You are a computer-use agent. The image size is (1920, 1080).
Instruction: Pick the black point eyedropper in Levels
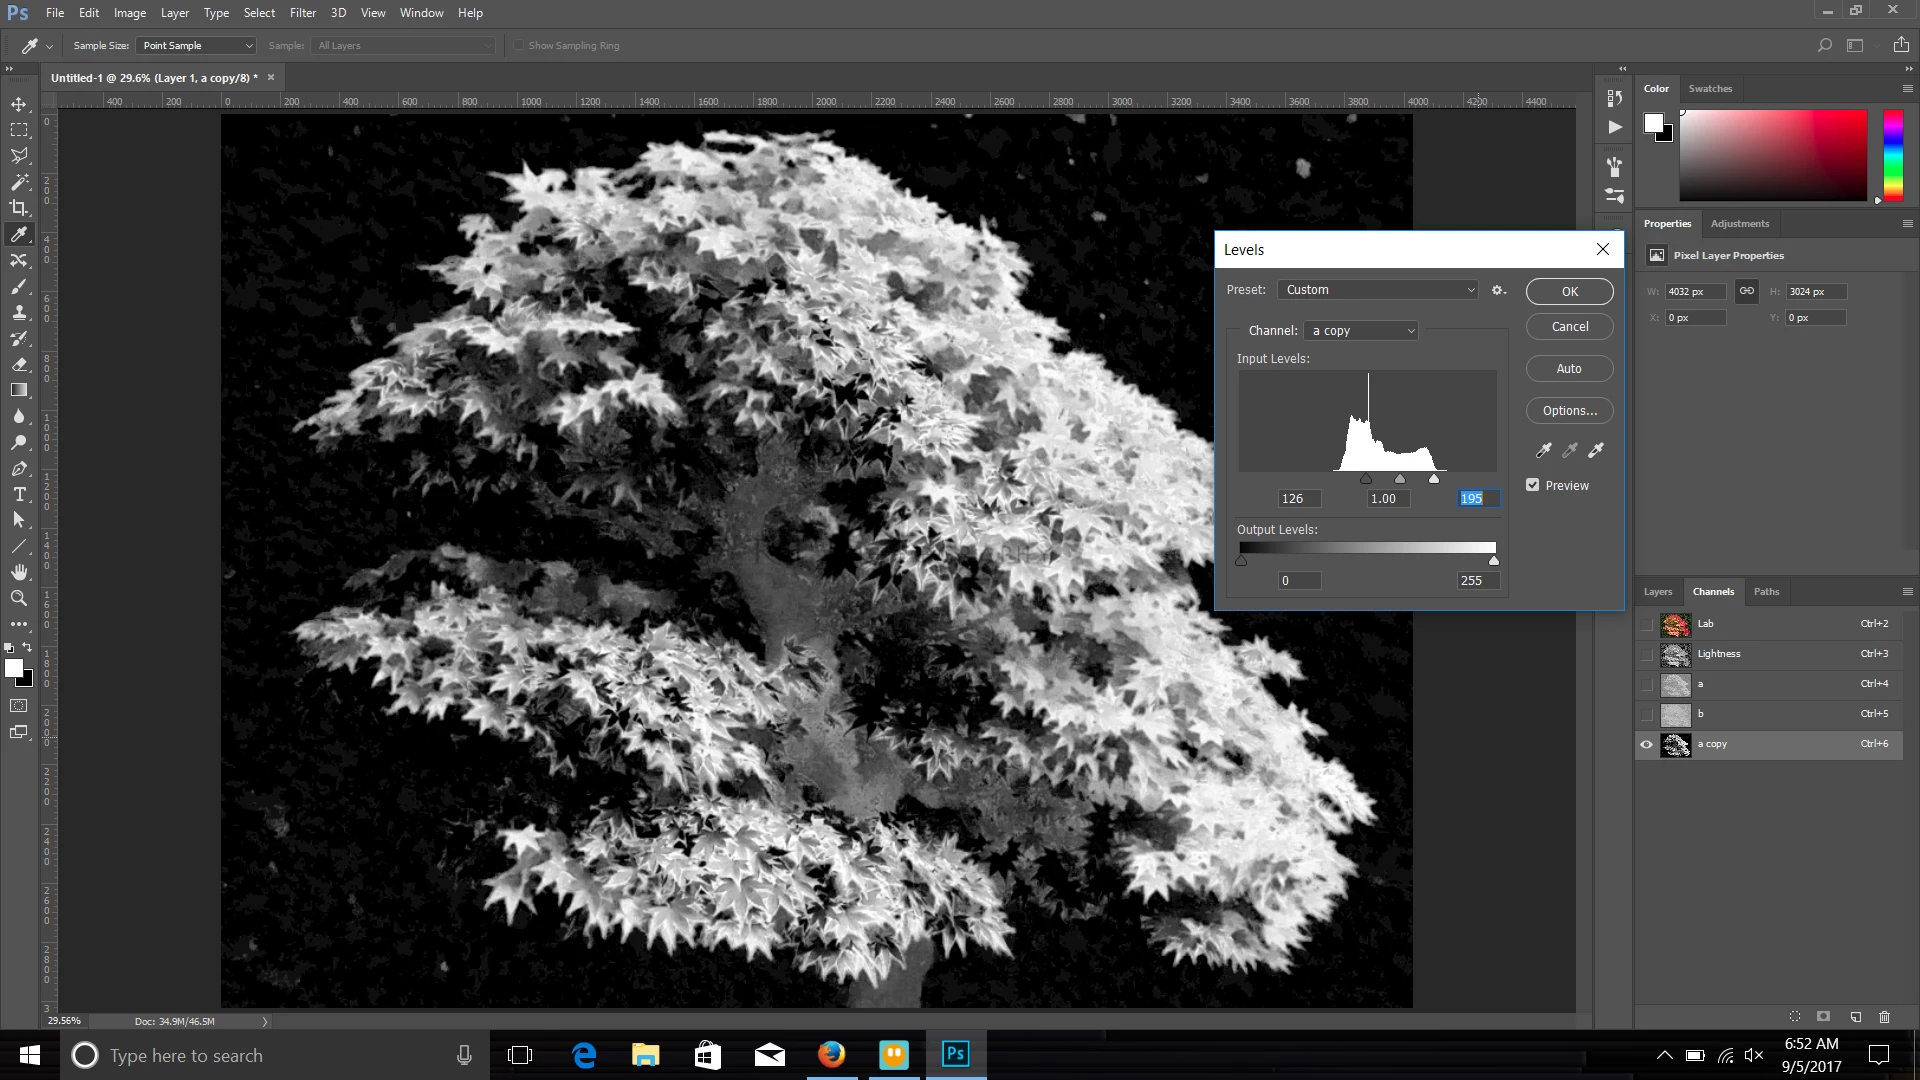(x=1543, y=450)
